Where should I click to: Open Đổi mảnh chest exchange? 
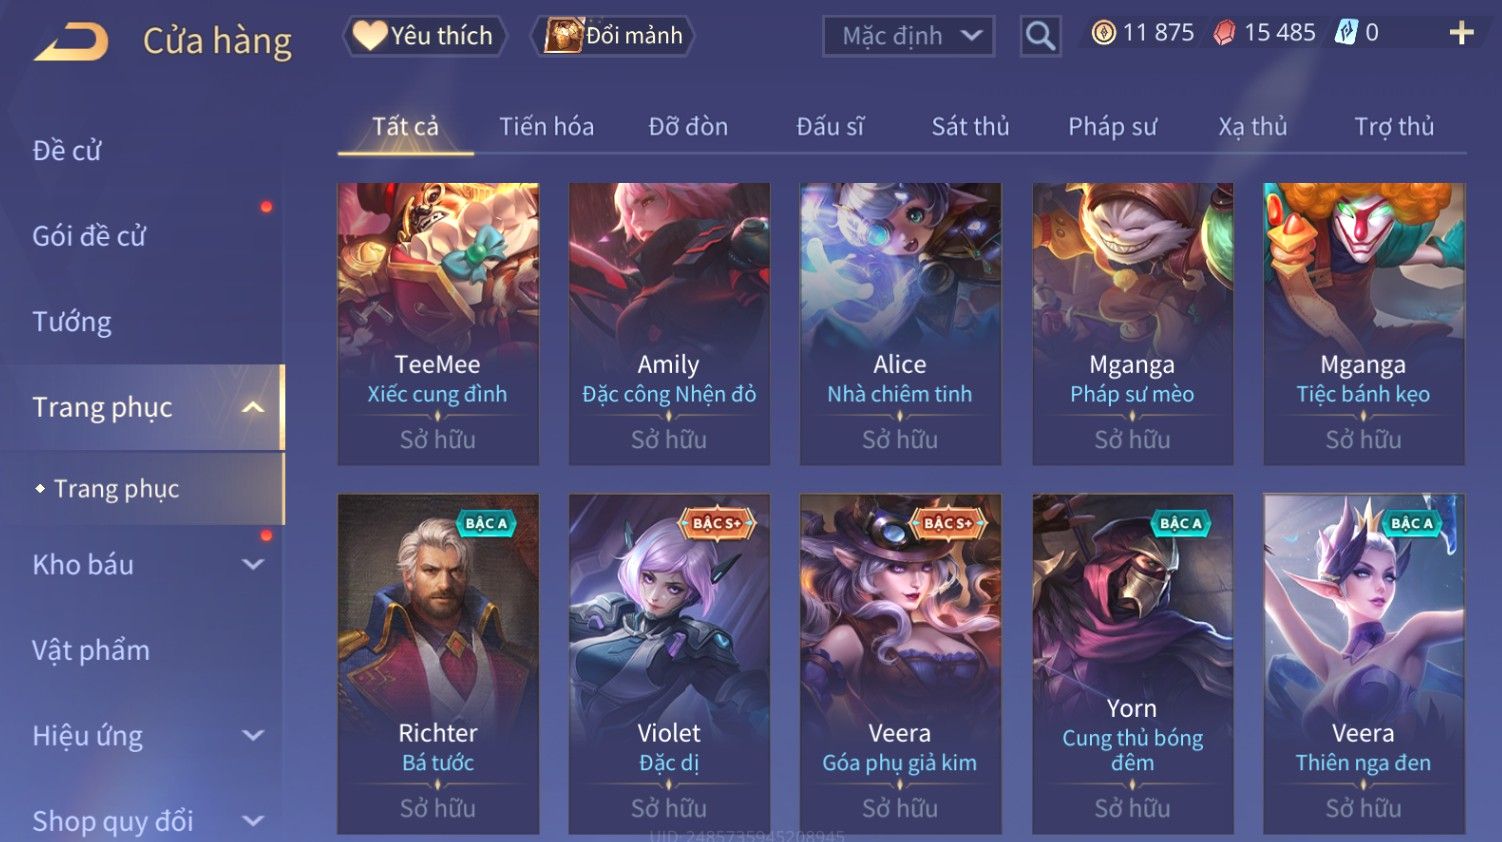(613, 36)
